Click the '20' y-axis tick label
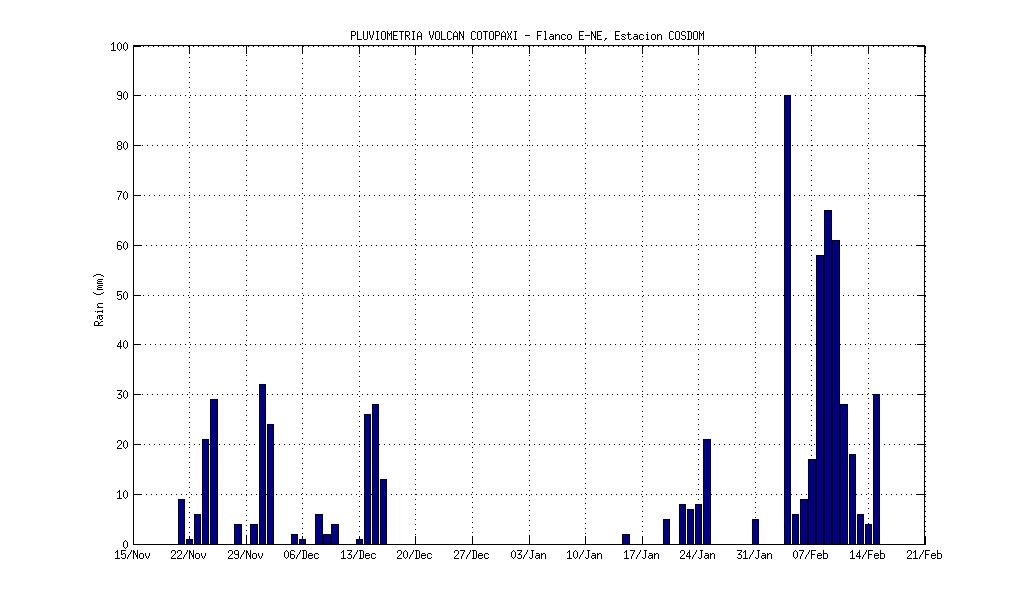 point(123,445)
